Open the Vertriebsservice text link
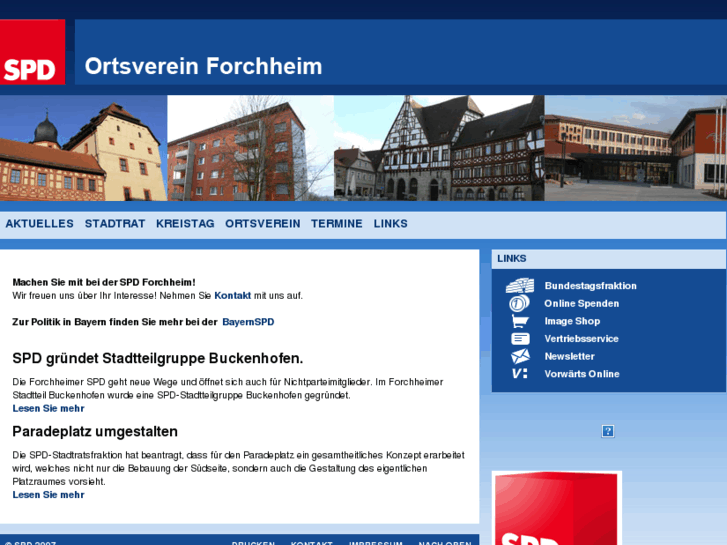This screenshot has height=545, width=727. click(x=581, y=339)
